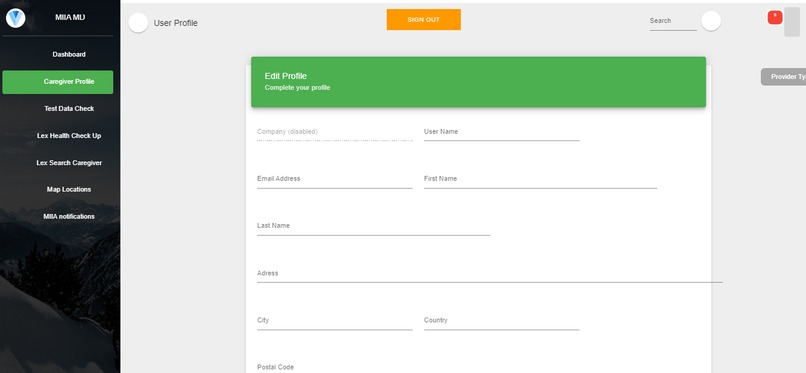Focus the First Name field

[x=540, y=180]
